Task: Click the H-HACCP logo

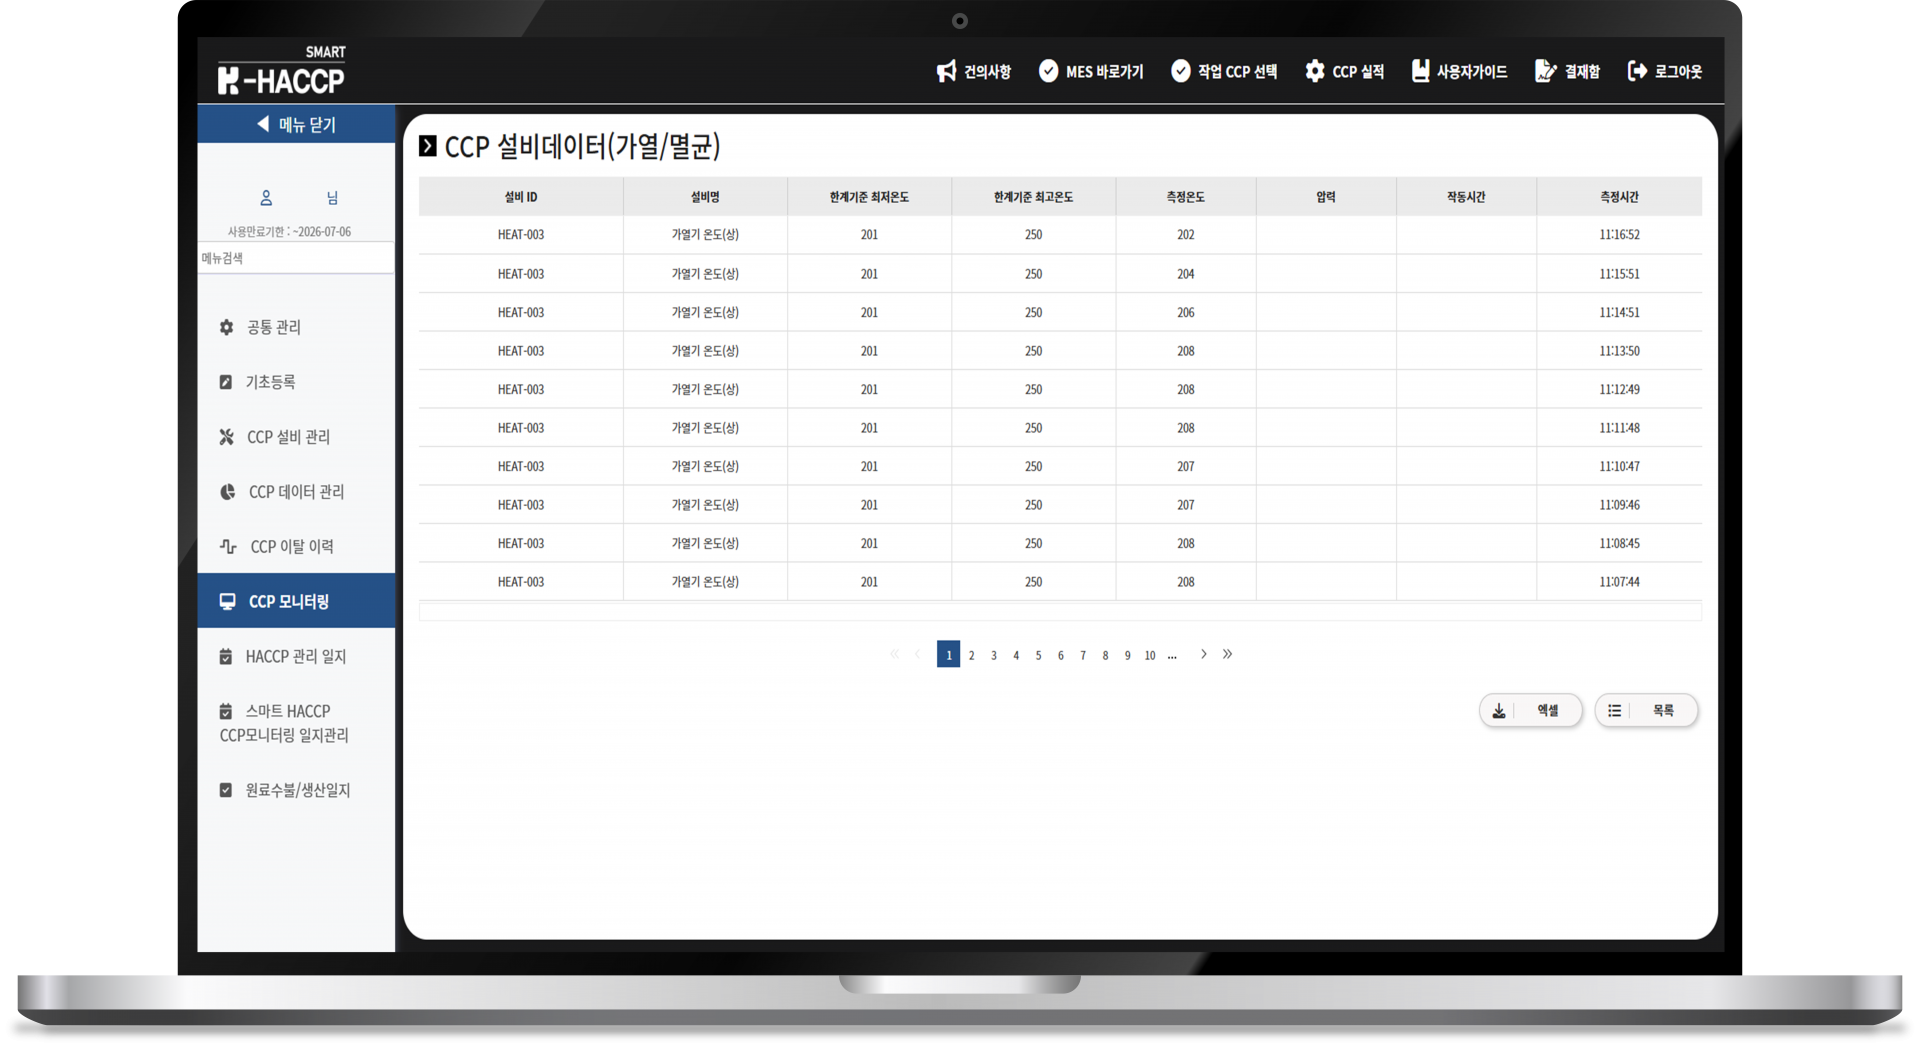Action: coord(281,72)
